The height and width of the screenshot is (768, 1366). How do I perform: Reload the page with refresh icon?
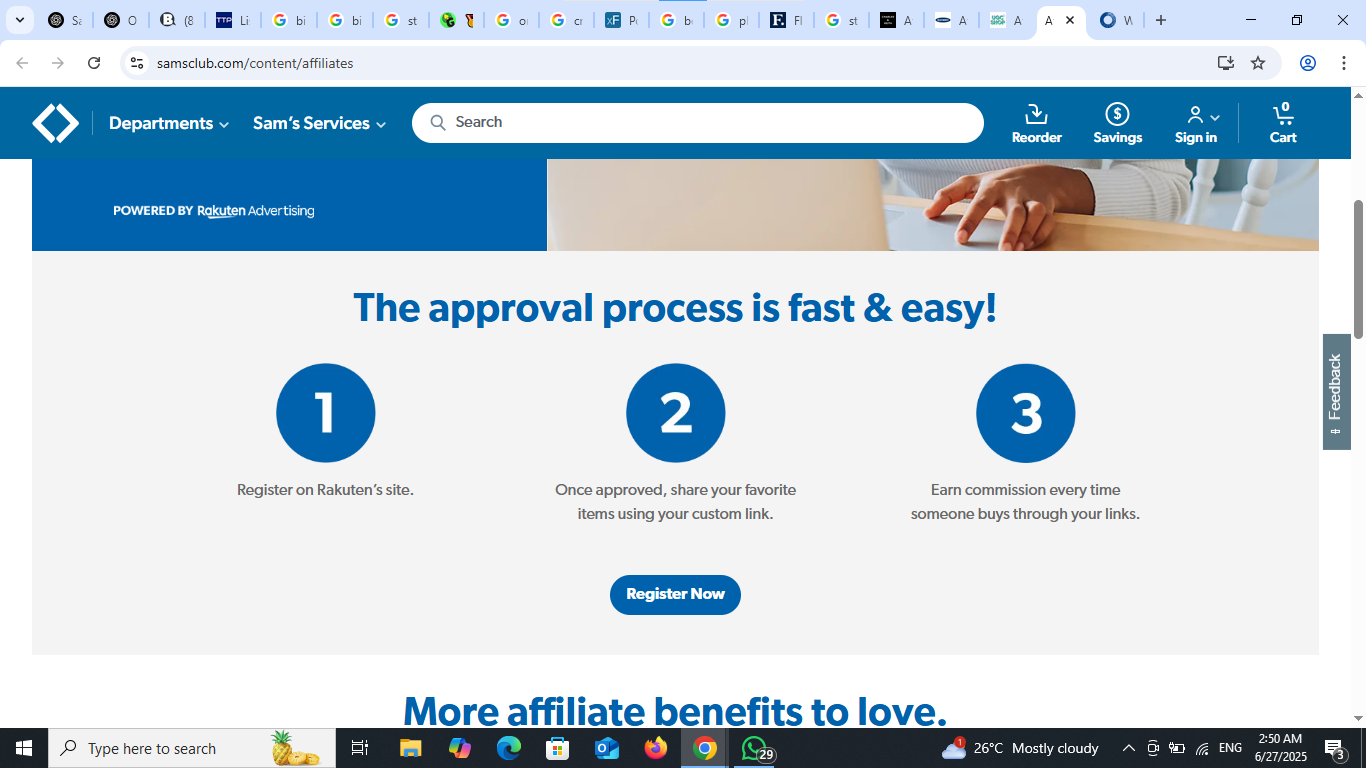(94, 63)
